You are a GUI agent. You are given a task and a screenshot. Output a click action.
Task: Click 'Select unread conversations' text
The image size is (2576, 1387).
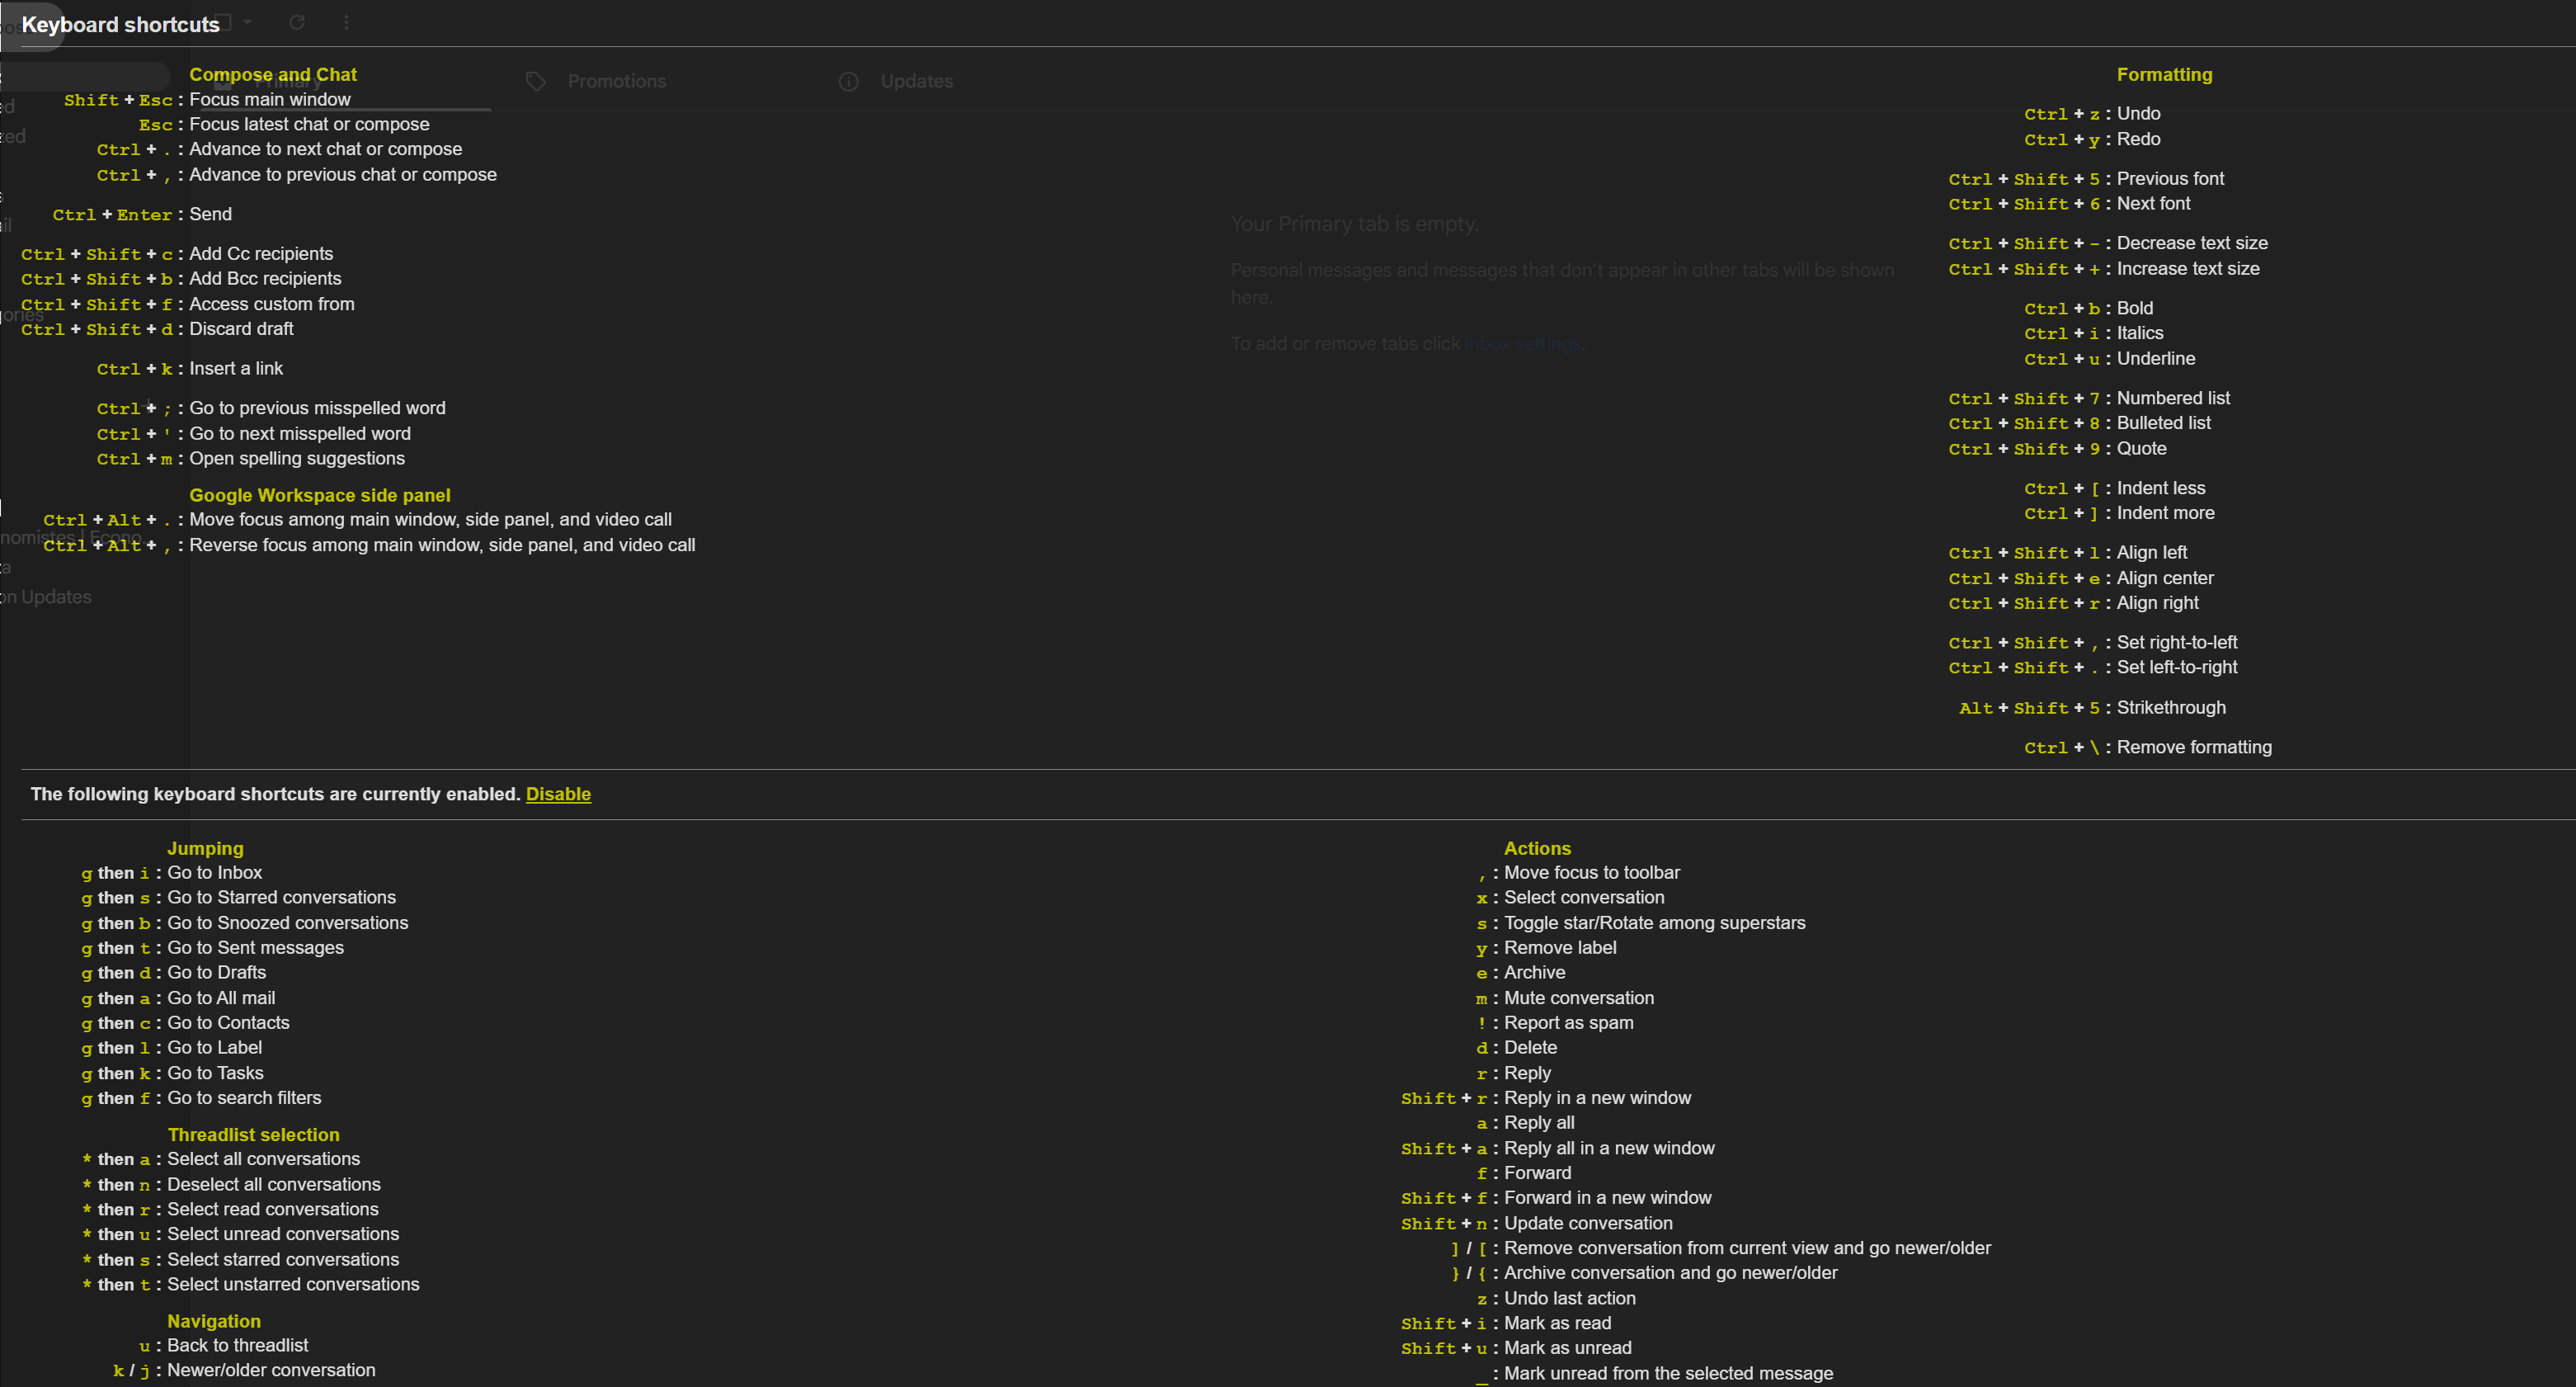(282, 1234)
